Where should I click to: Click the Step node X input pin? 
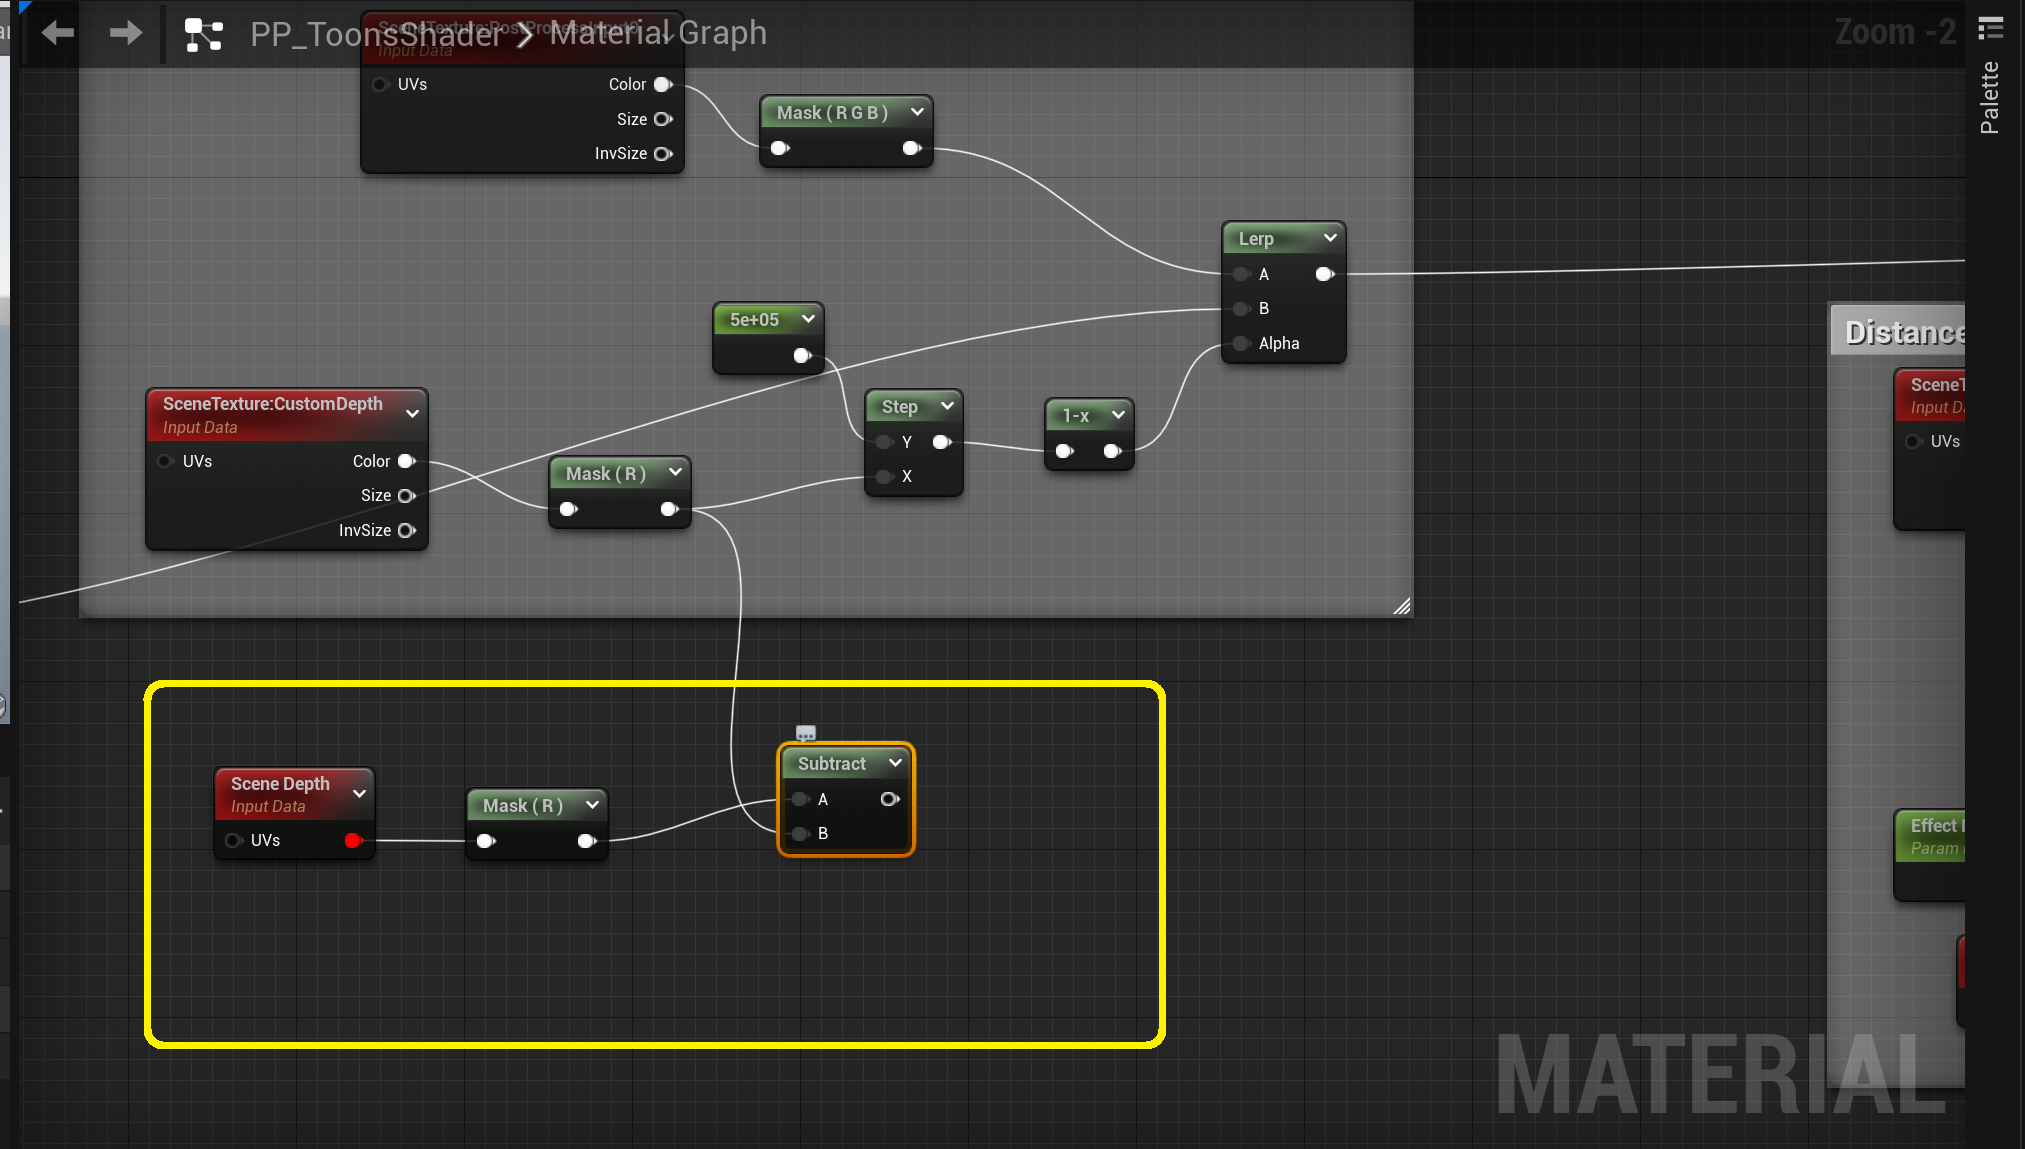[x=884, y=477]
